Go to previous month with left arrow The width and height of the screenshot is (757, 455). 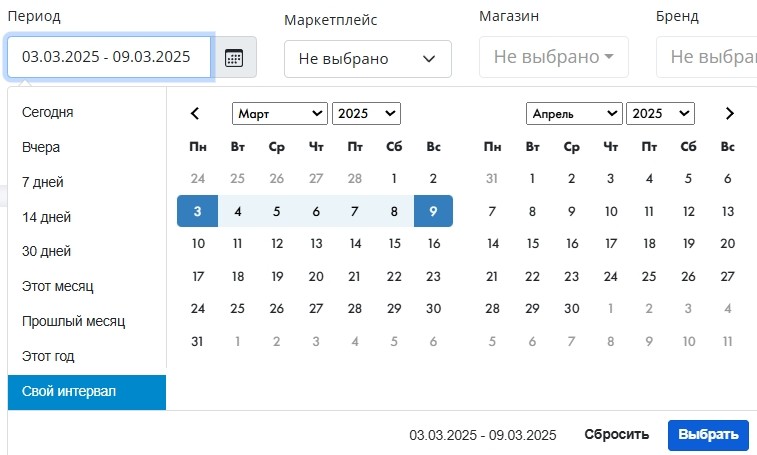pos(196,114)
